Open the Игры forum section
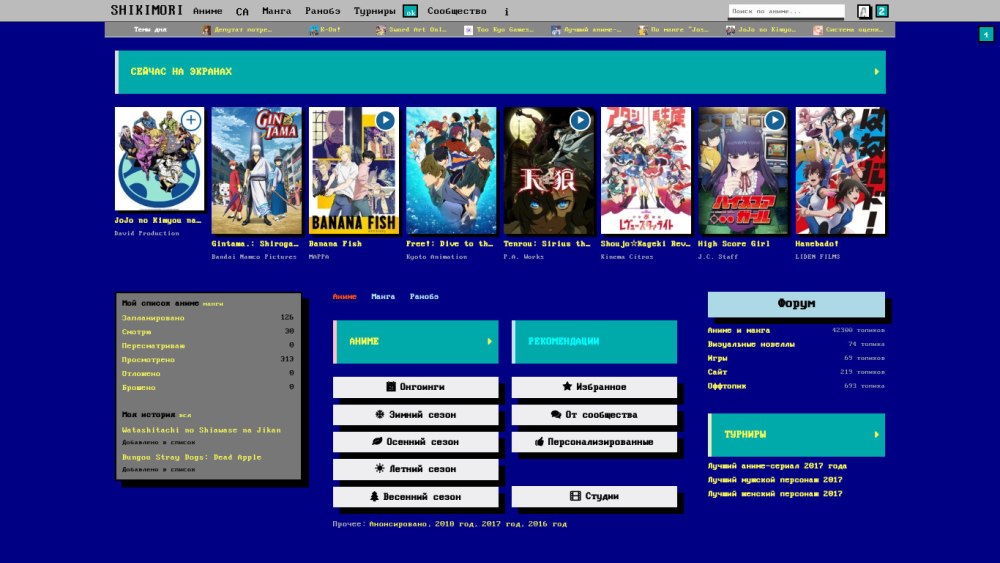This screenshot has height=563, width=1000. tap(717, 358)
